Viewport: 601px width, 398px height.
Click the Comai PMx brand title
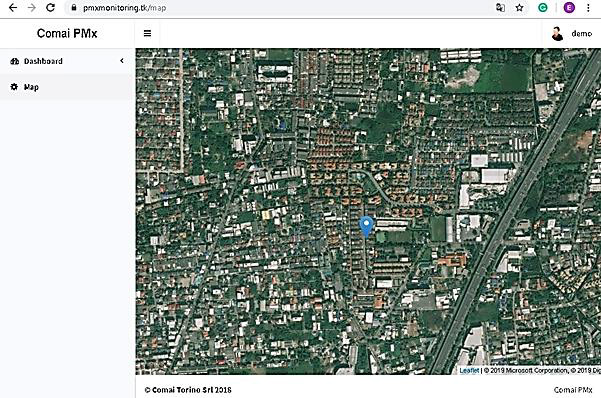click(67, 34)
